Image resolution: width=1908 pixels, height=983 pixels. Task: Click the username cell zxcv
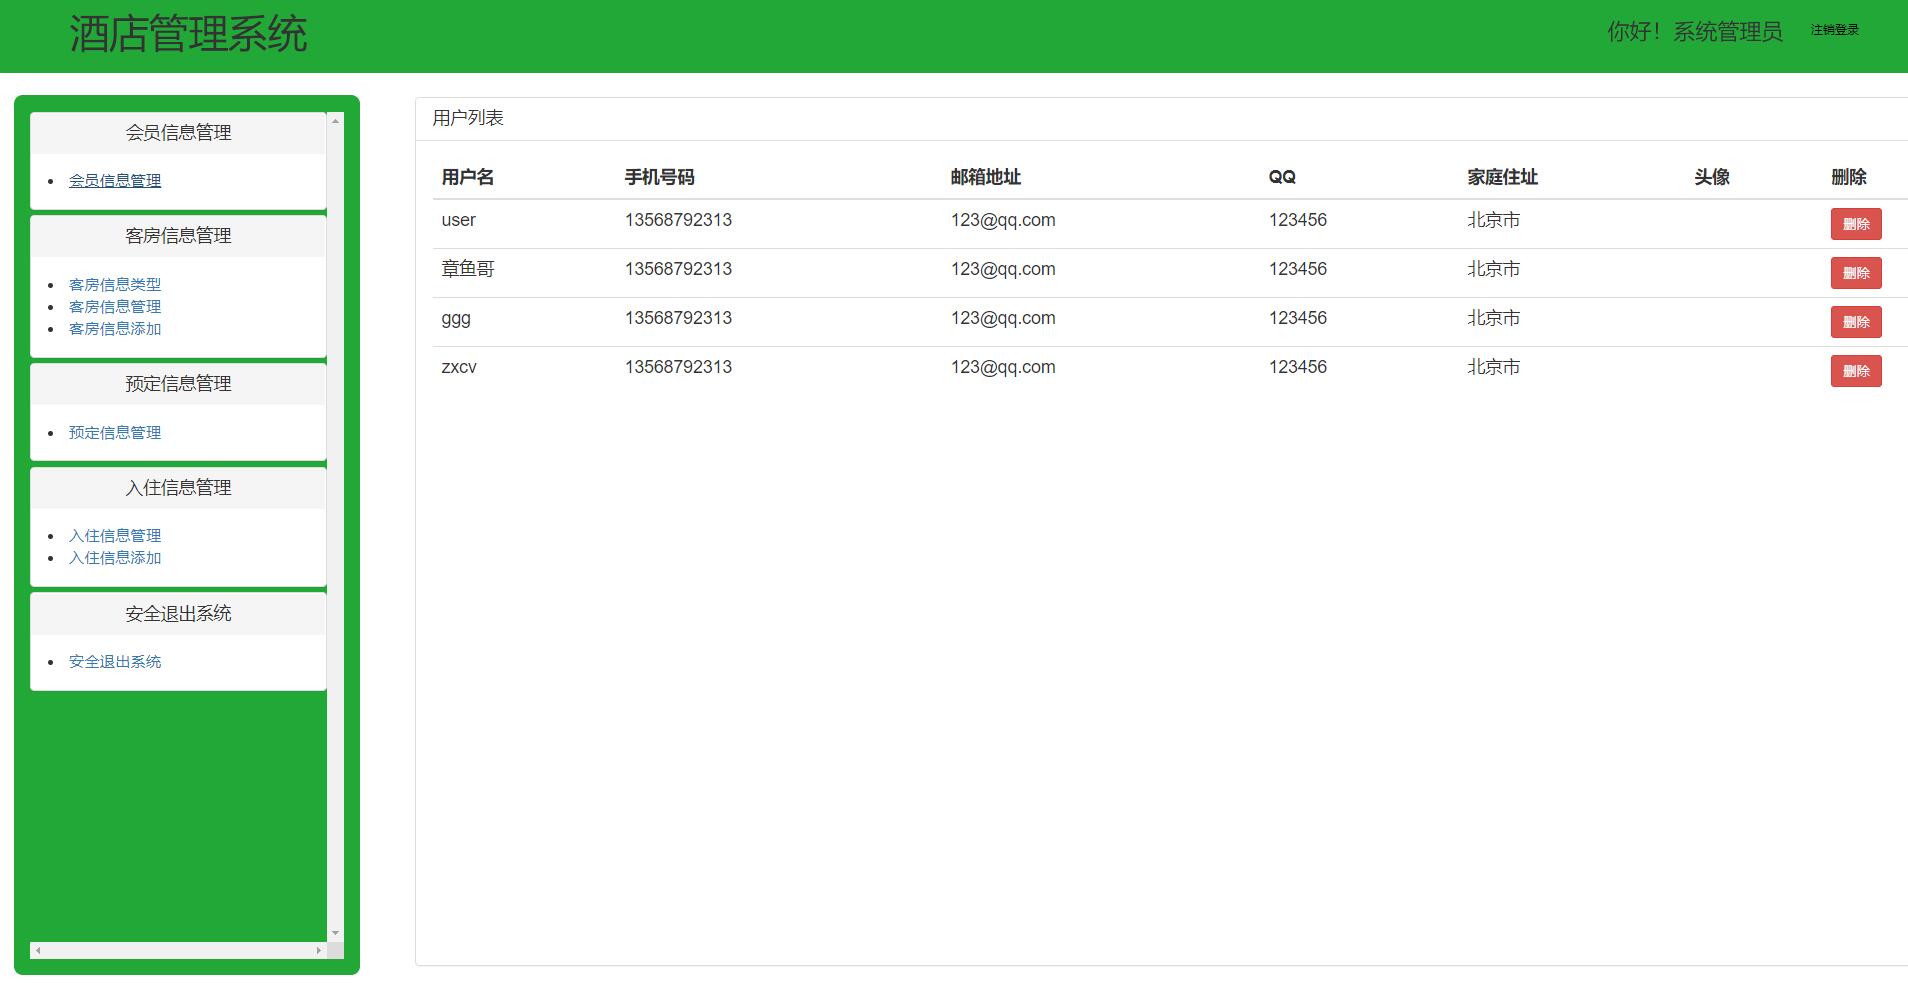[459, 367]
